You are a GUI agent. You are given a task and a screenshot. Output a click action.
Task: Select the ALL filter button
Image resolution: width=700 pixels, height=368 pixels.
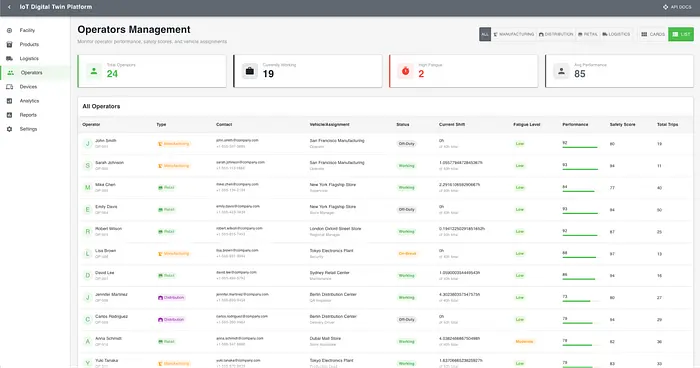coord(485,34)
